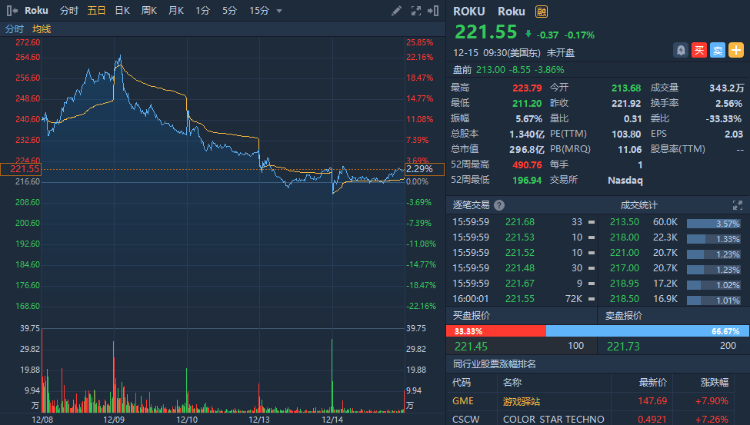Click the 交易所 Nasdaq value
750x425 pixels.
point(625,180)
